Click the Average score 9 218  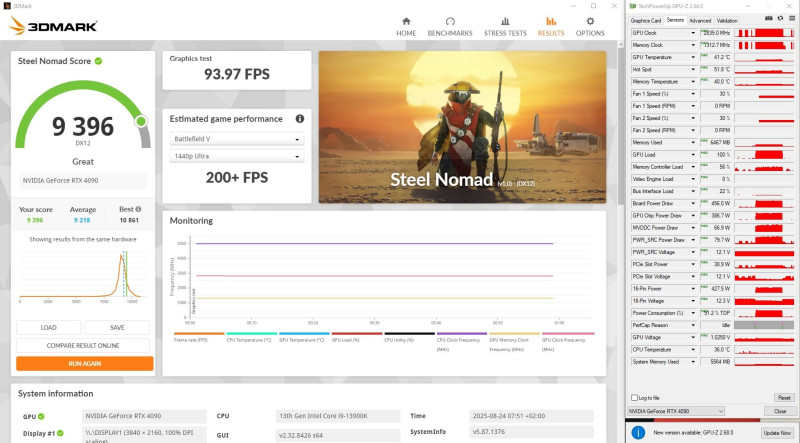coord(82,220)
